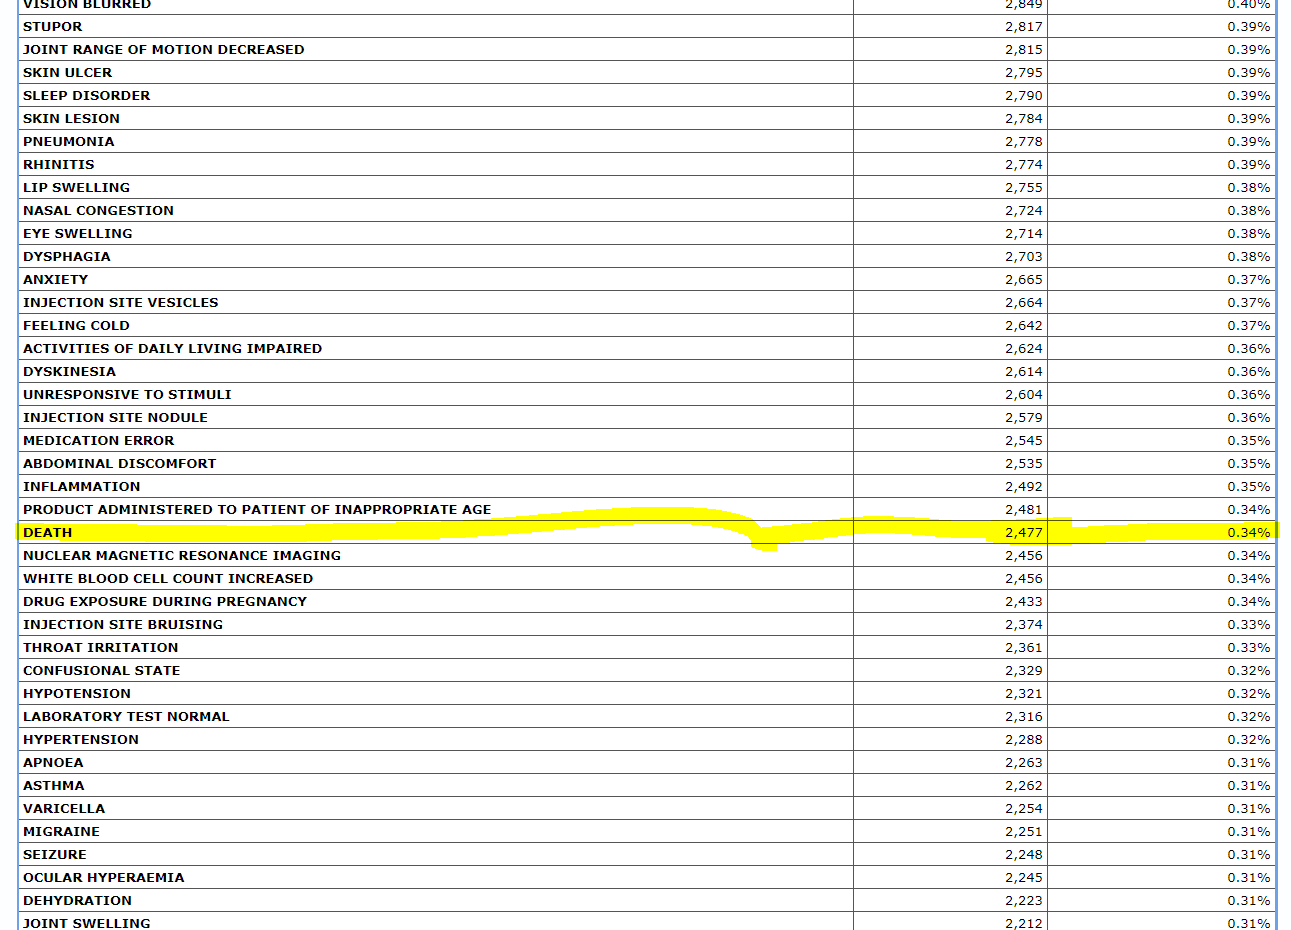Image resolution: width=1291 pixels, height=930 pixels.
Task: Select the ASTHMA count 2,262
Action: [x=1024, y=786]
